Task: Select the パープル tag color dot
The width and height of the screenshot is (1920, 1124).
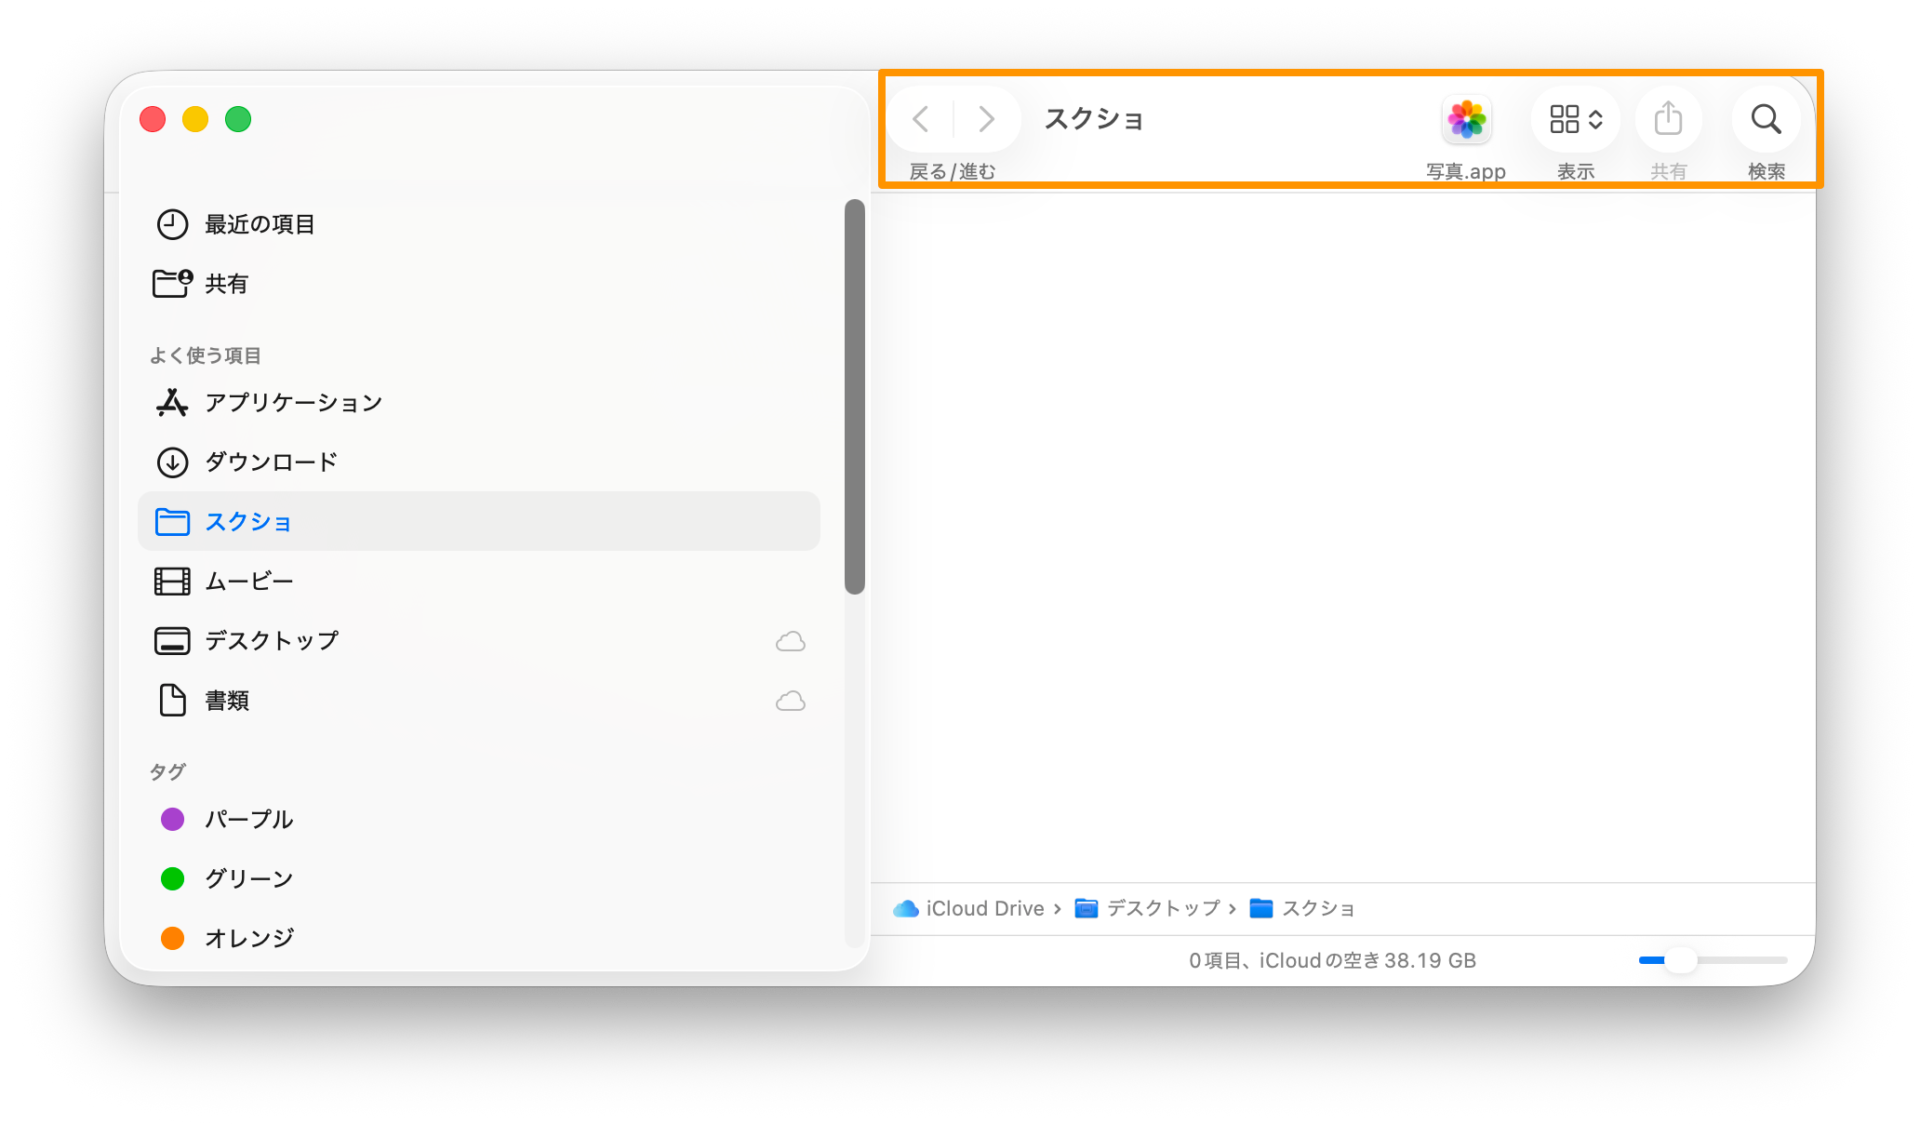Action: tap(173, 819)
